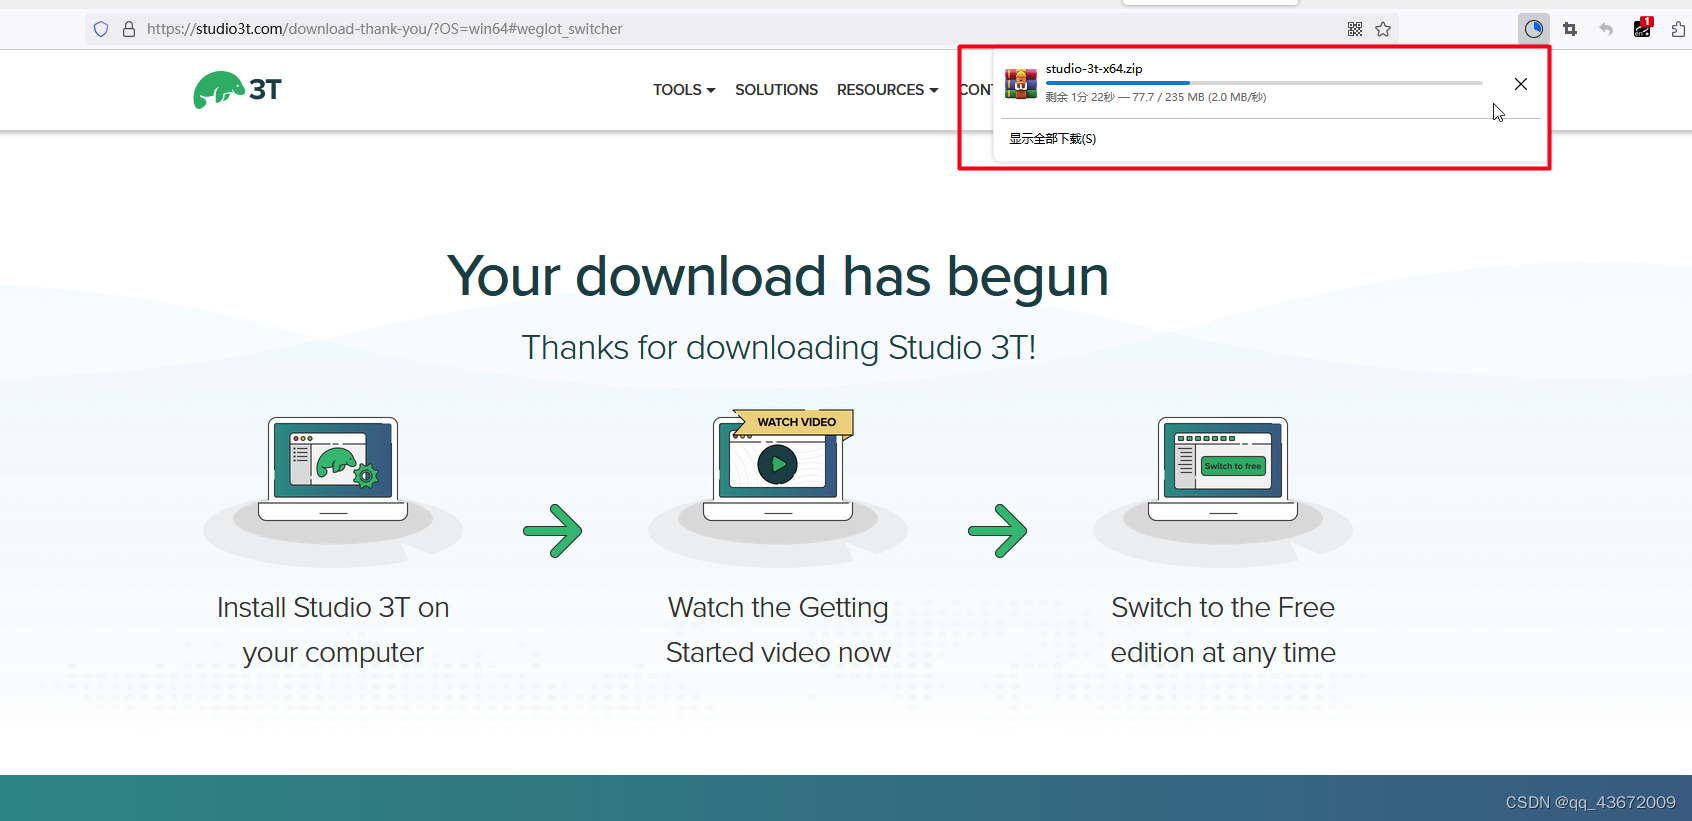Play the Getting Started video
The image size is (1692, 821).
778,464
